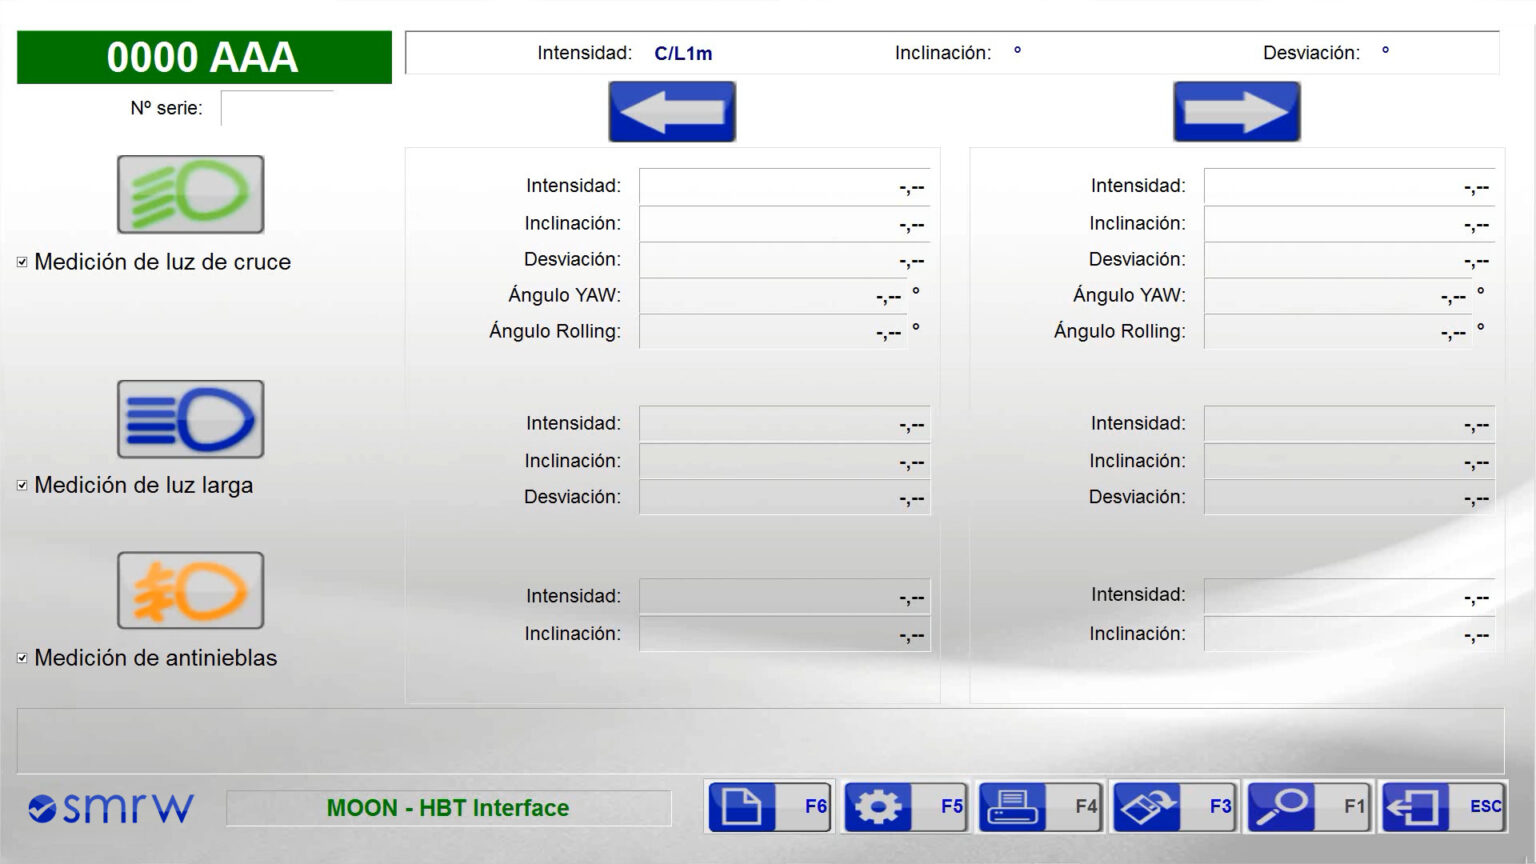The image size is (1536, 864).
Task: Toggle Medición de antinieblas
Action: pyautogui.click(x=22, y=657)
